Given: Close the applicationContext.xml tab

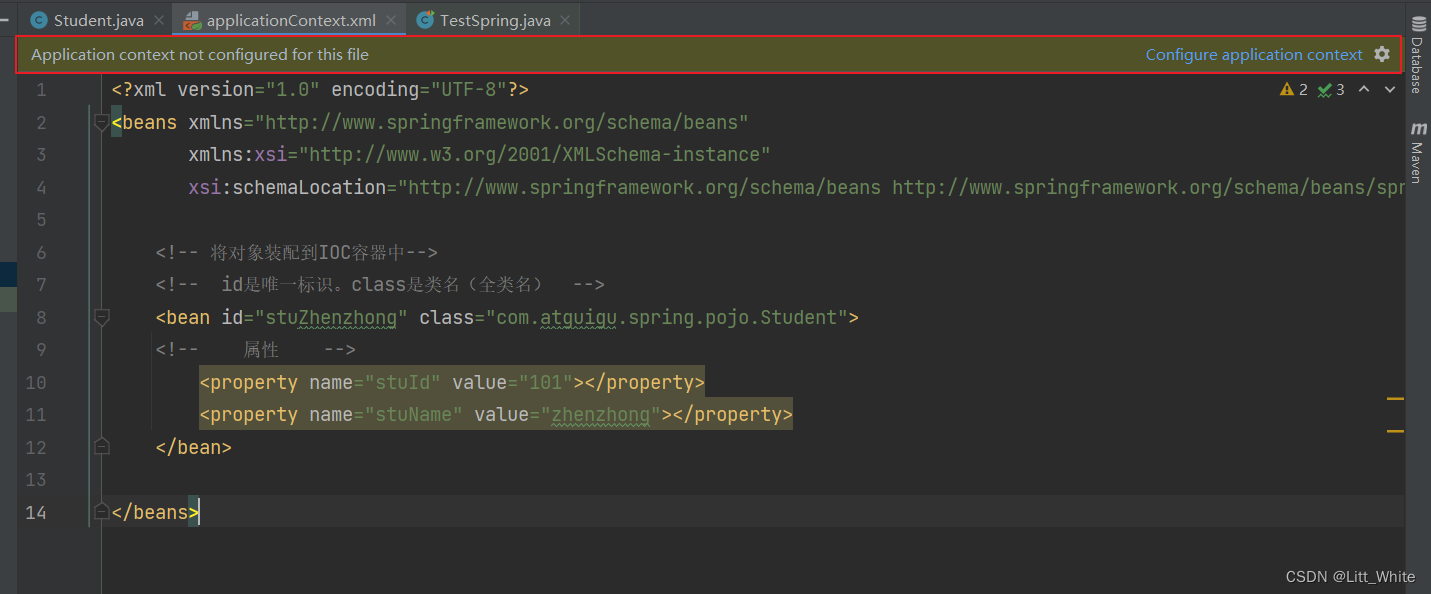Looking at the screenshot, I should tap(391, 20).
